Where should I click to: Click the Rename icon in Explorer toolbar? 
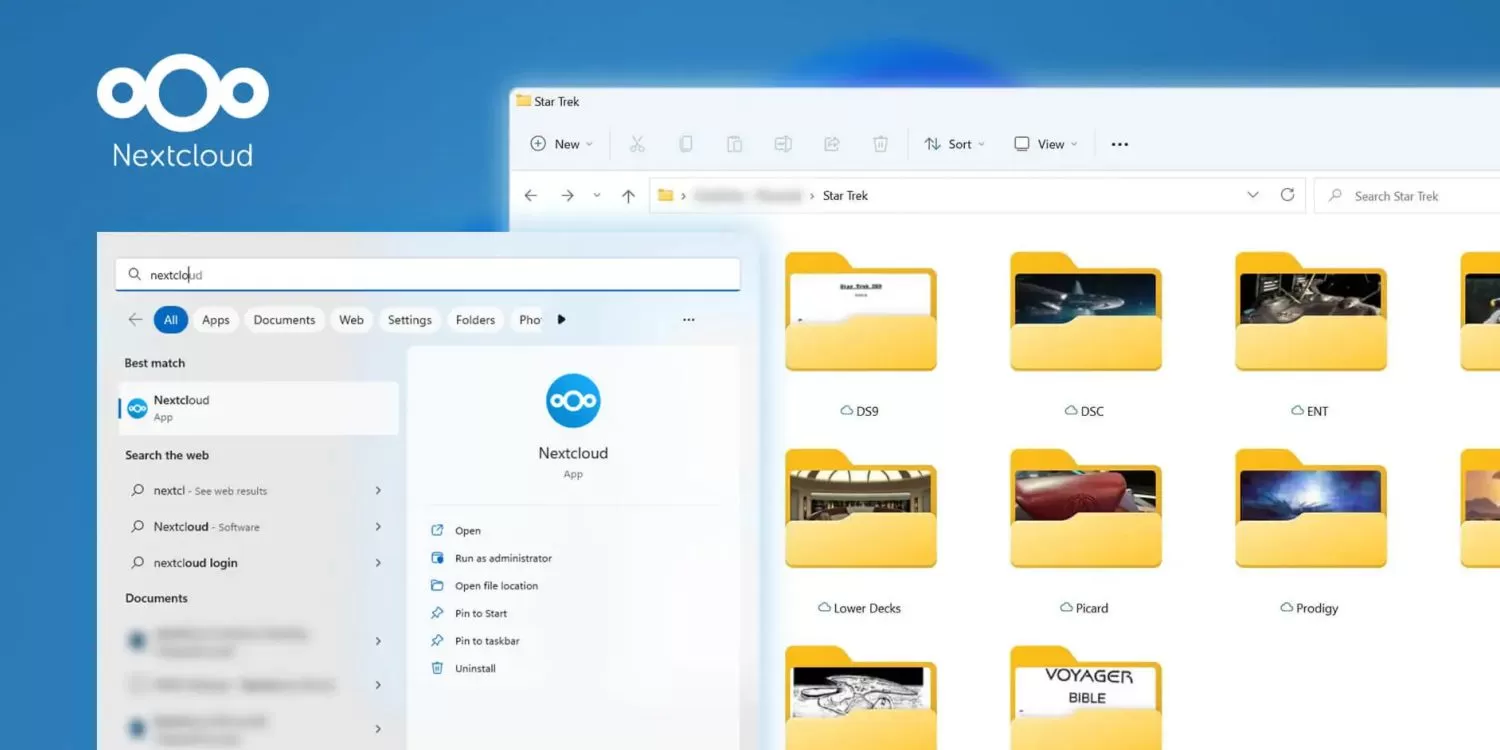pos(783,144)
